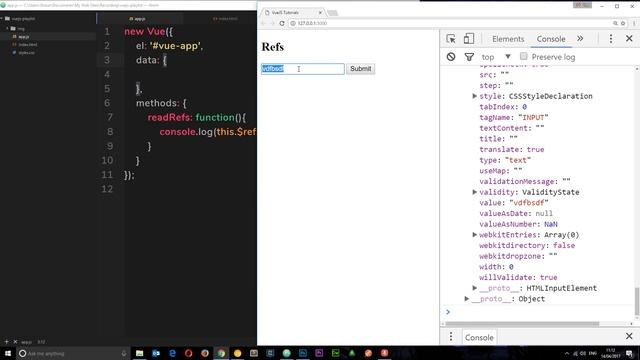640x360 pixels.
Task: Reload the page in Chrome
Action: [x=282, y=23]
